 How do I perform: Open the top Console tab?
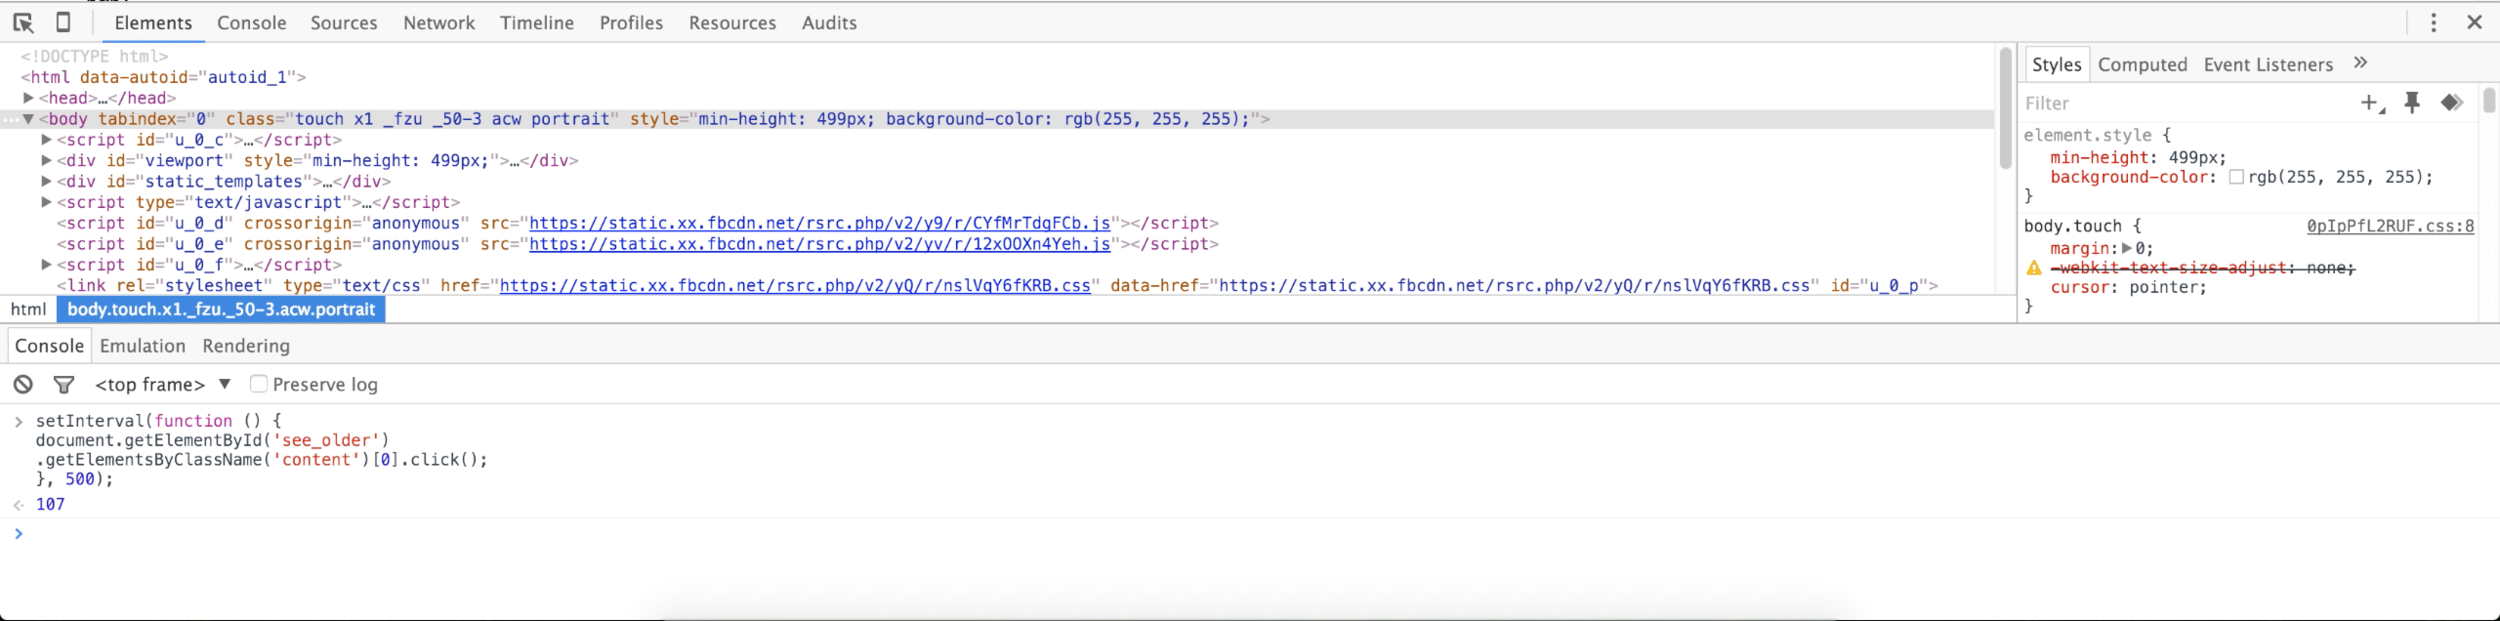252,23
